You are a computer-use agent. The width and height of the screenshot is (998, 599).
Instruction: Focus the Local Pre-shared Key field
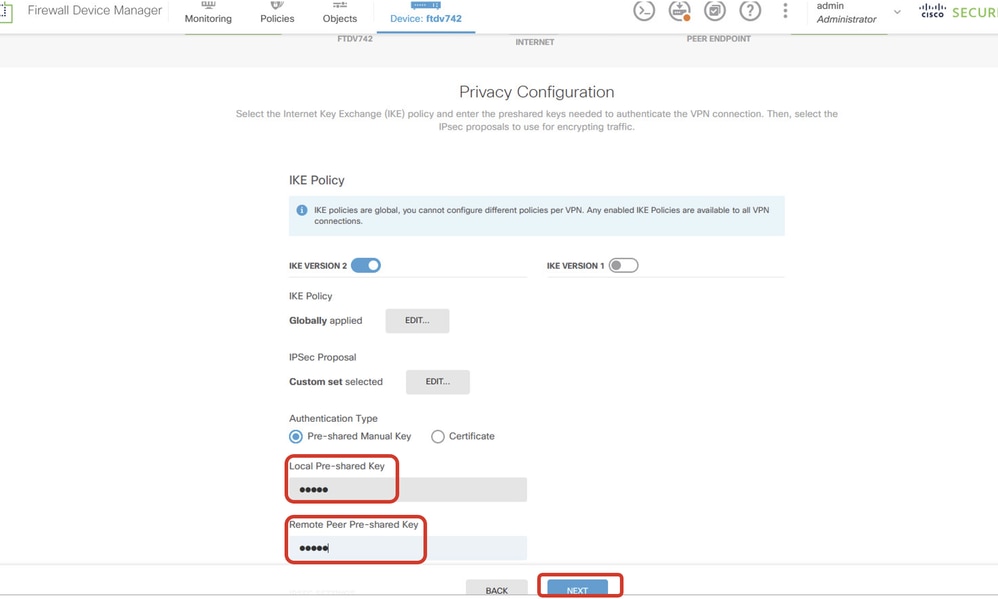(x=408, y=490)
